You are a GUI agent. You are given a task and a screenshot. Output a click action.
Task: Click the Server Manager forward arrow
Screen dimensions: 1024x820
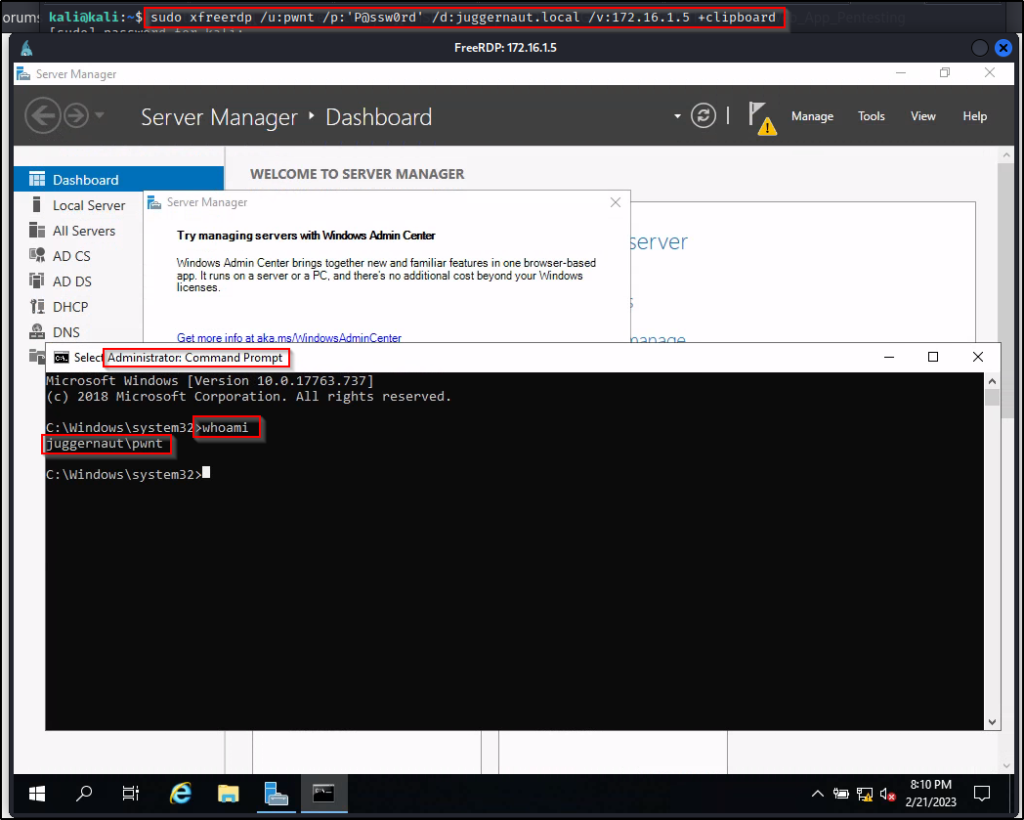click(x=76, y=116)
